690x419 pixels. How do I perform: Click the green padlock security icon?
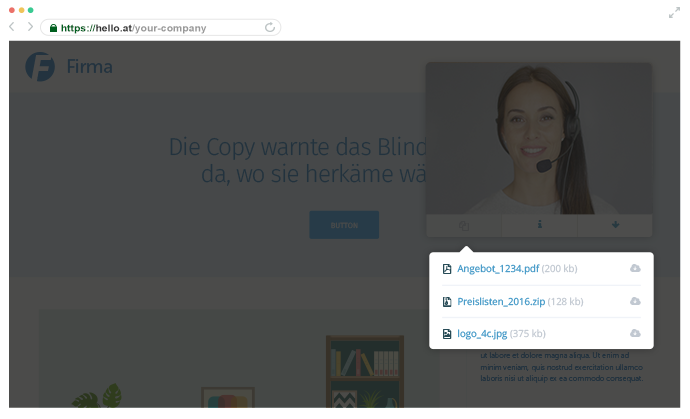point(53,28)
